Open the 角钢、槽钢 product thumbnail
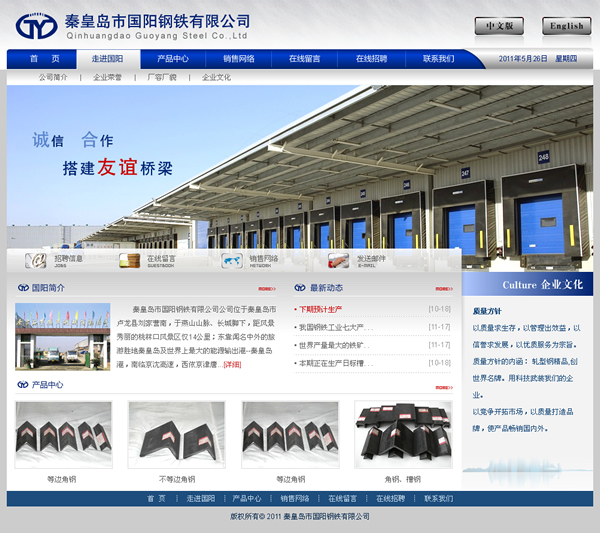This screenshot has width=600, height=533. (x=403, y=435)
